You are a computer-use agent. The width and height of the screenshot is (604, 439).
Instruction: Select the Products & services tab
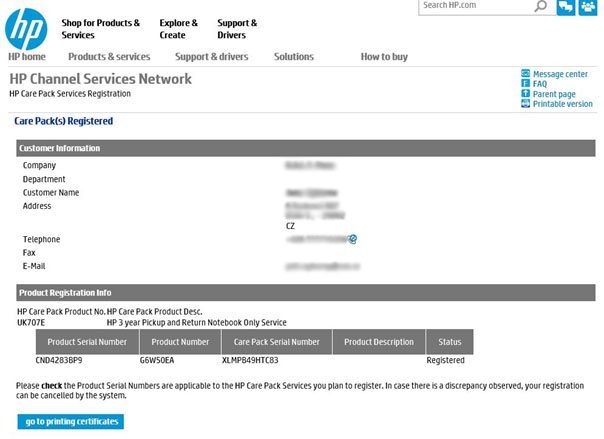coord(109,57)
